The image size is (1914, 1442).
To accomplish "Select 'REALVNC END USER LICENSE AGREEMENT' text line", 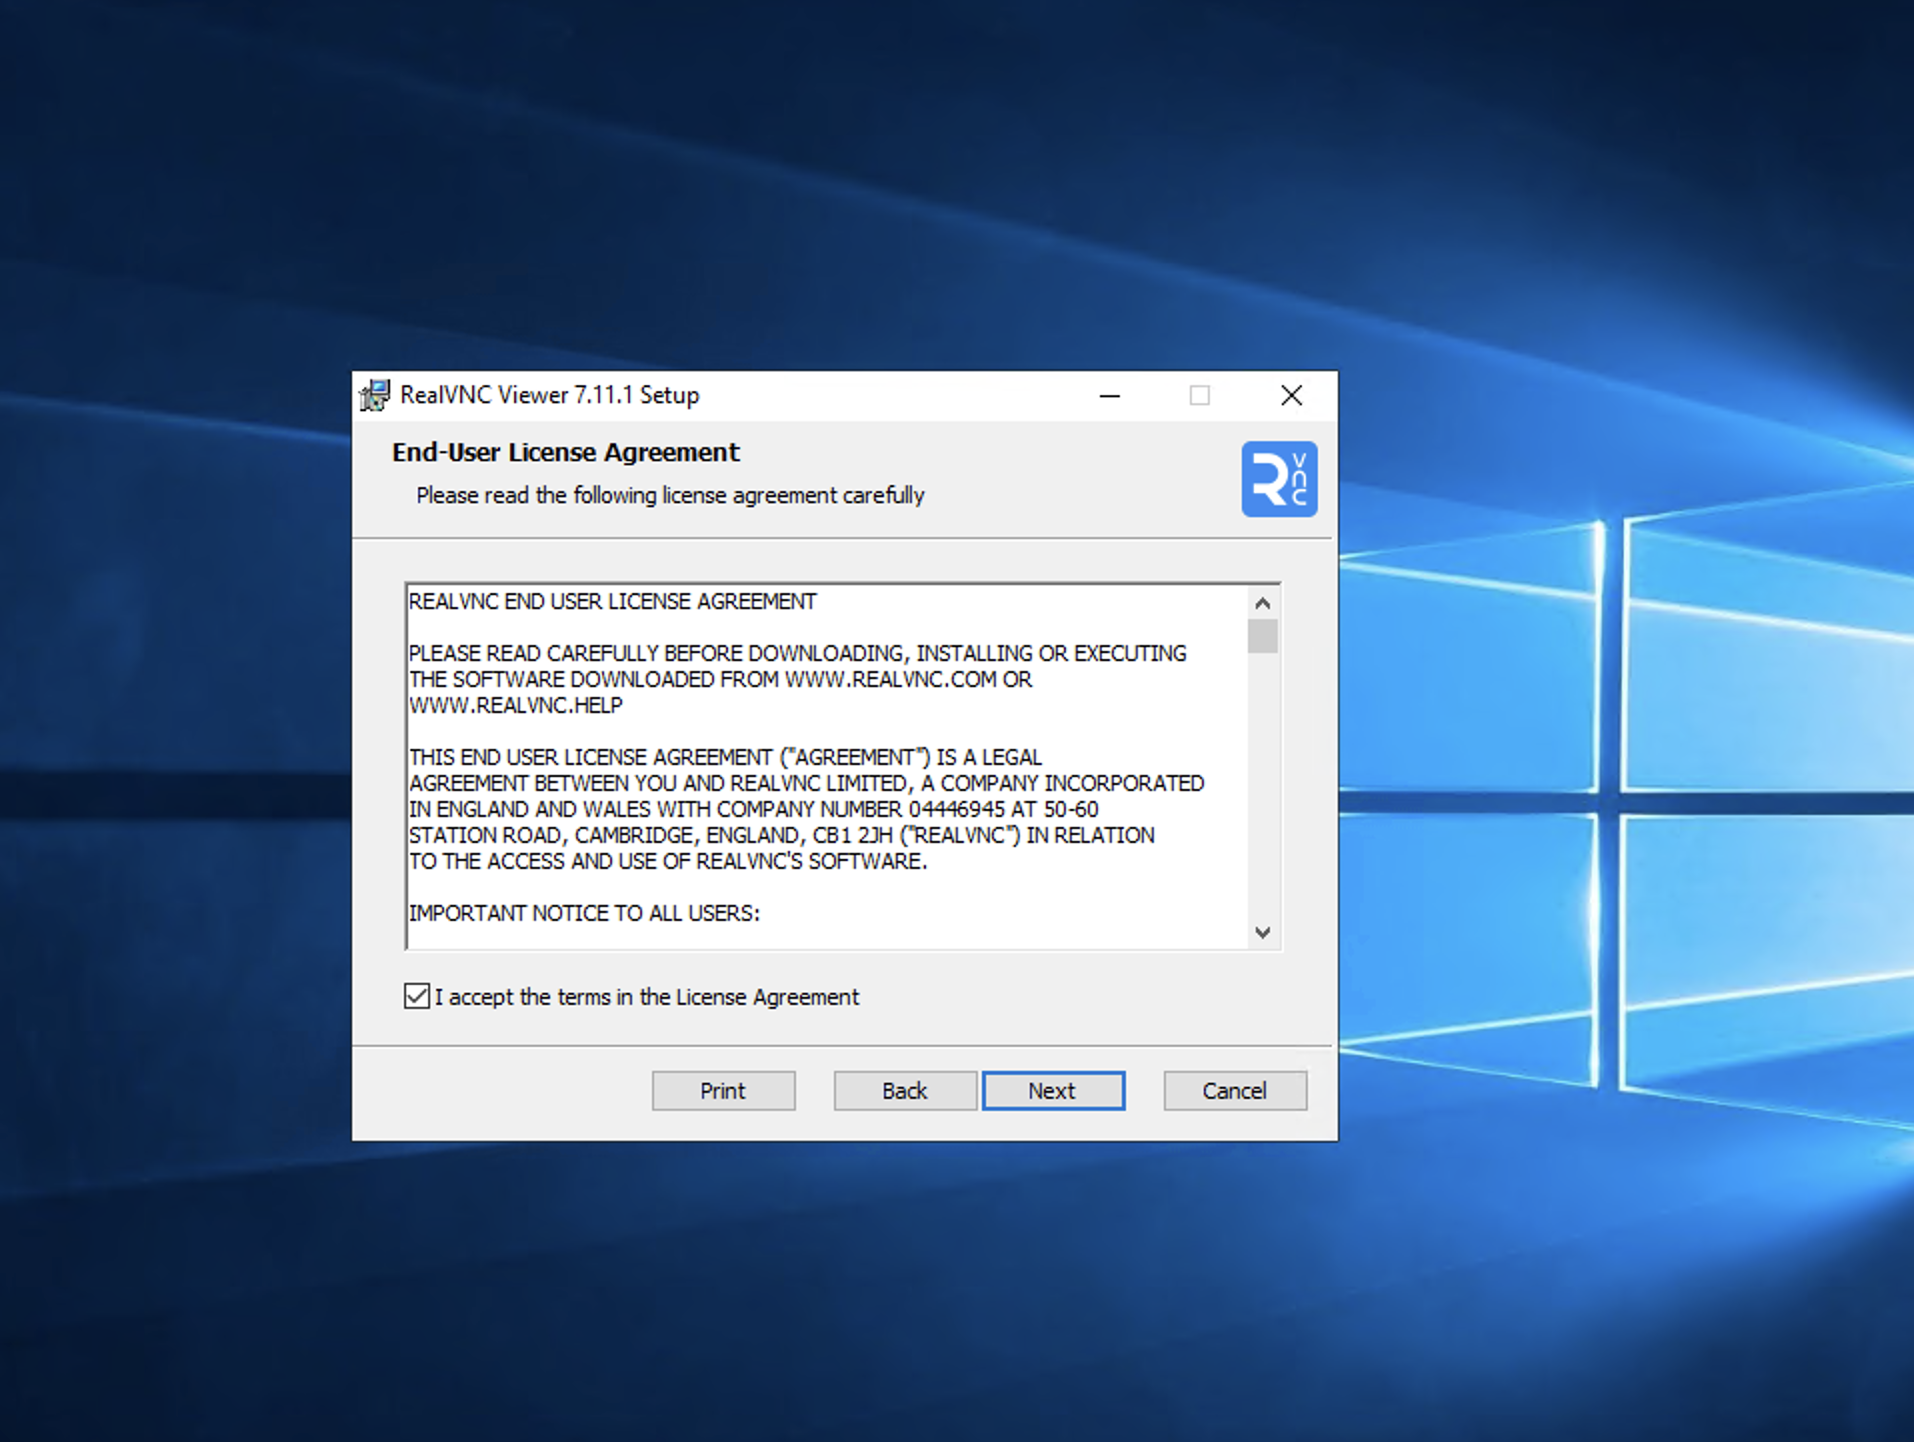I will [611, 601].
